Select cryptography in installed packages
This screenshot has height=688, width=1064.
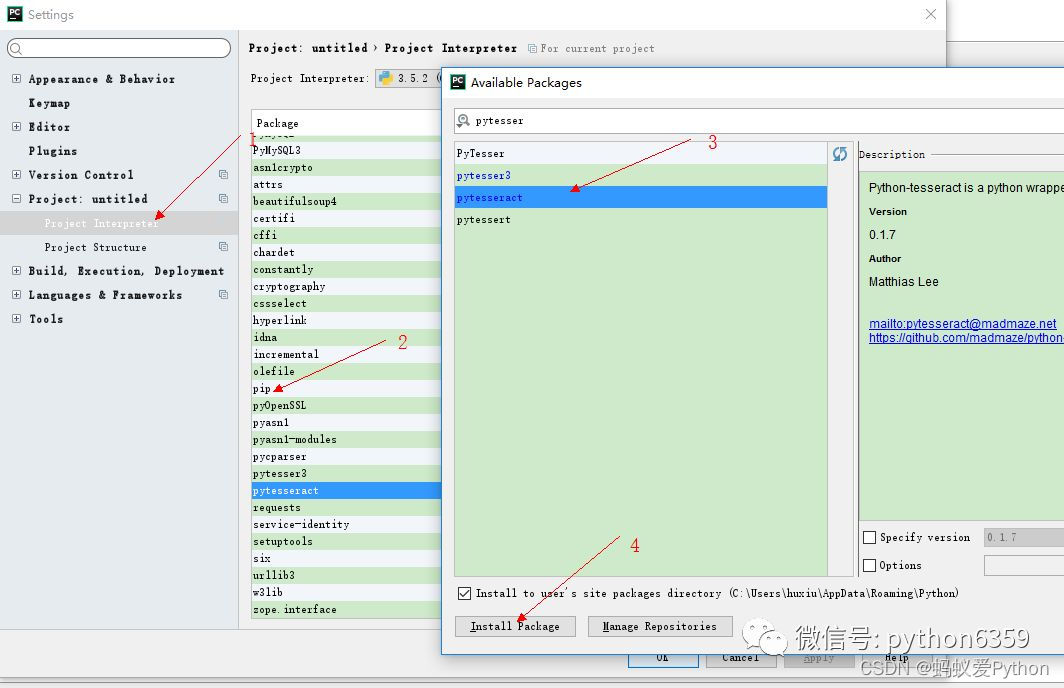(x=346, y=286)
